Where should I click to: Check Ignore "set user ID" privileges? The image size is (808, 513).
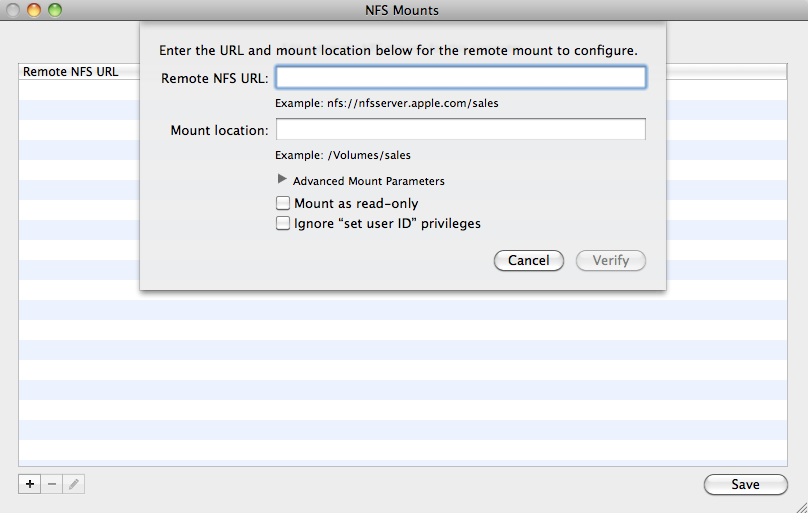283,224
